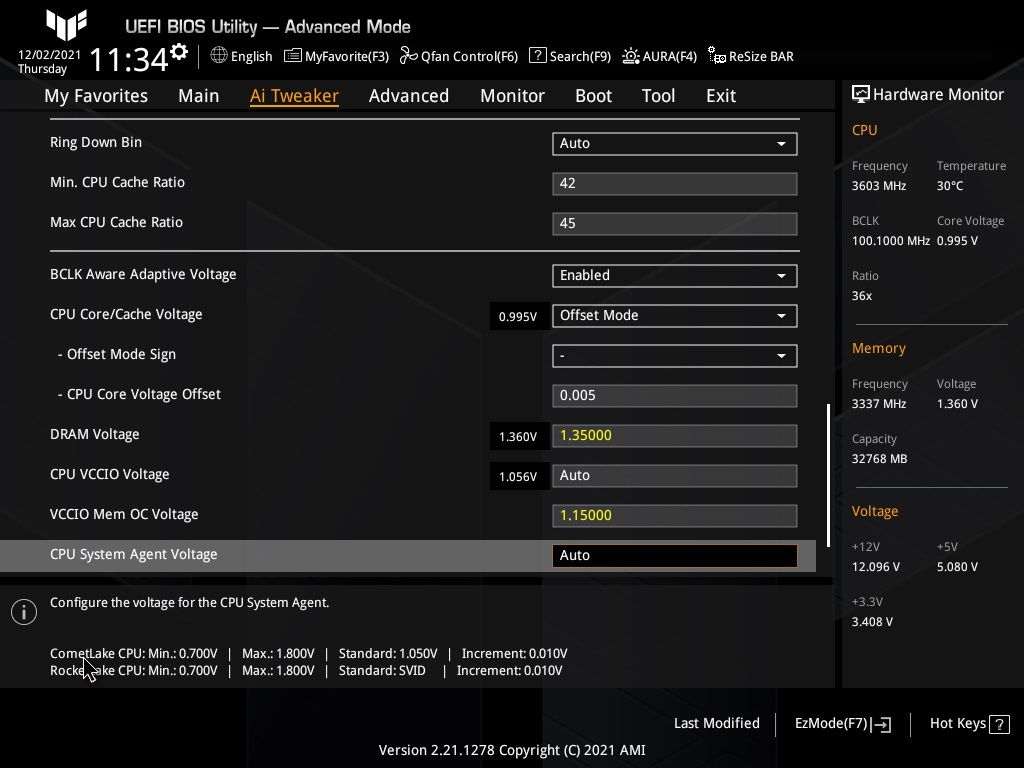
Task: Open the Offset Mode Sign dropdown
Action: pos(675,356)
